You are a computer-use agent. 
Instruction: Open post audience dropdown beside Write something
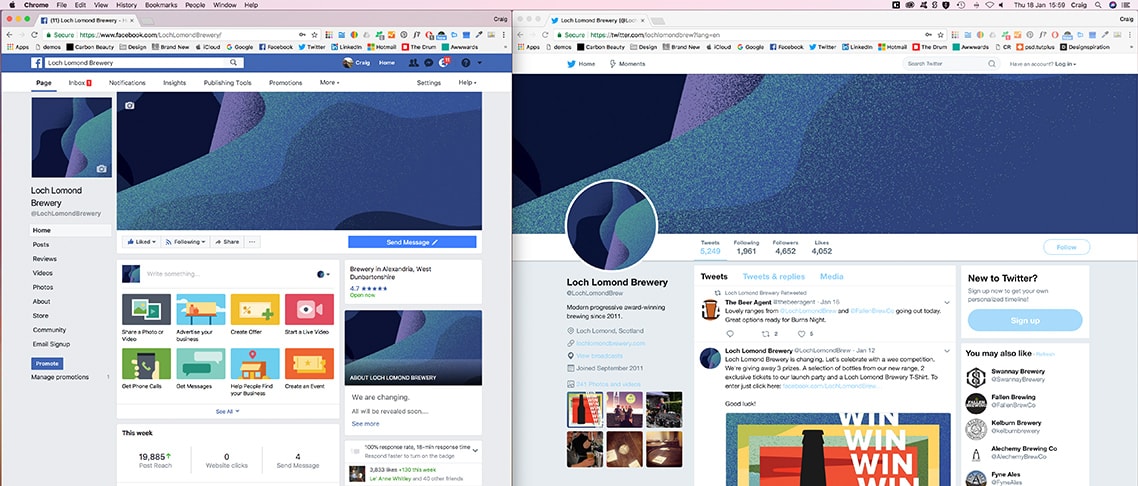coord(324,274)
